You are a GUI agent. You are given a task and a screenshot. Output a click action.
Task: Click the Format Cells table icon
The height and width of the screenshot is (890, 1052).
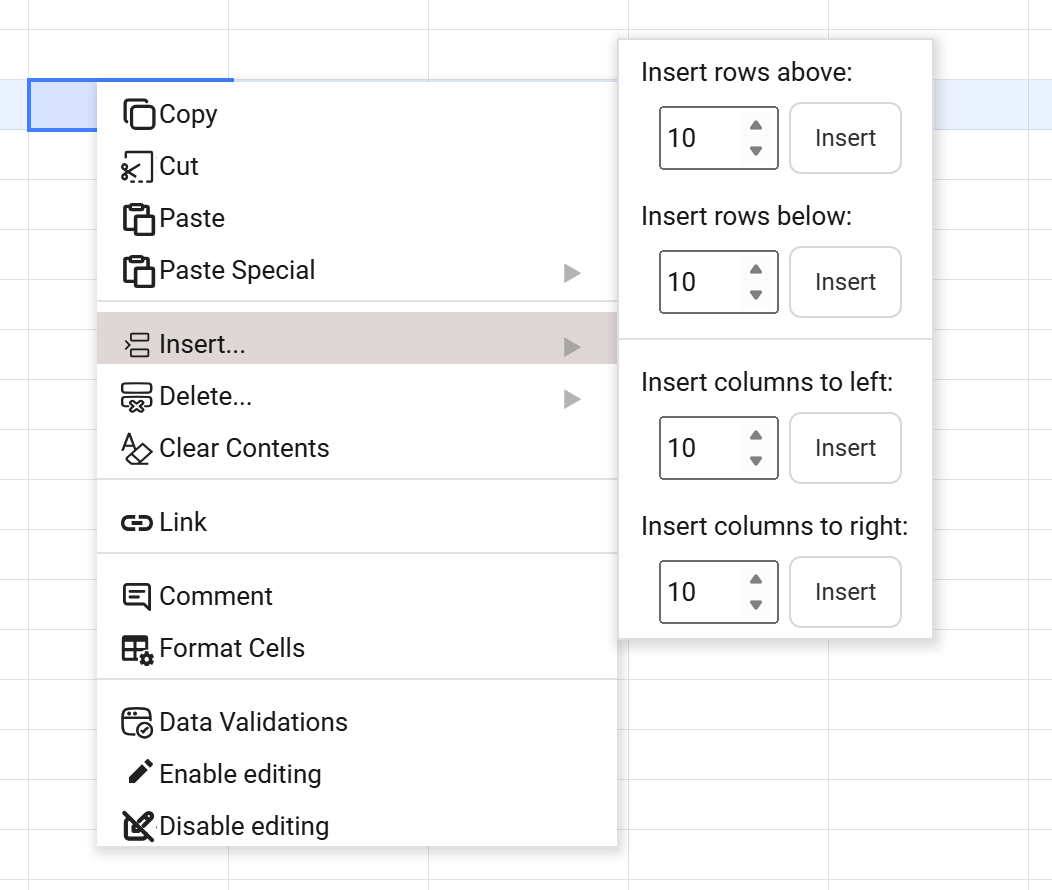137,649
